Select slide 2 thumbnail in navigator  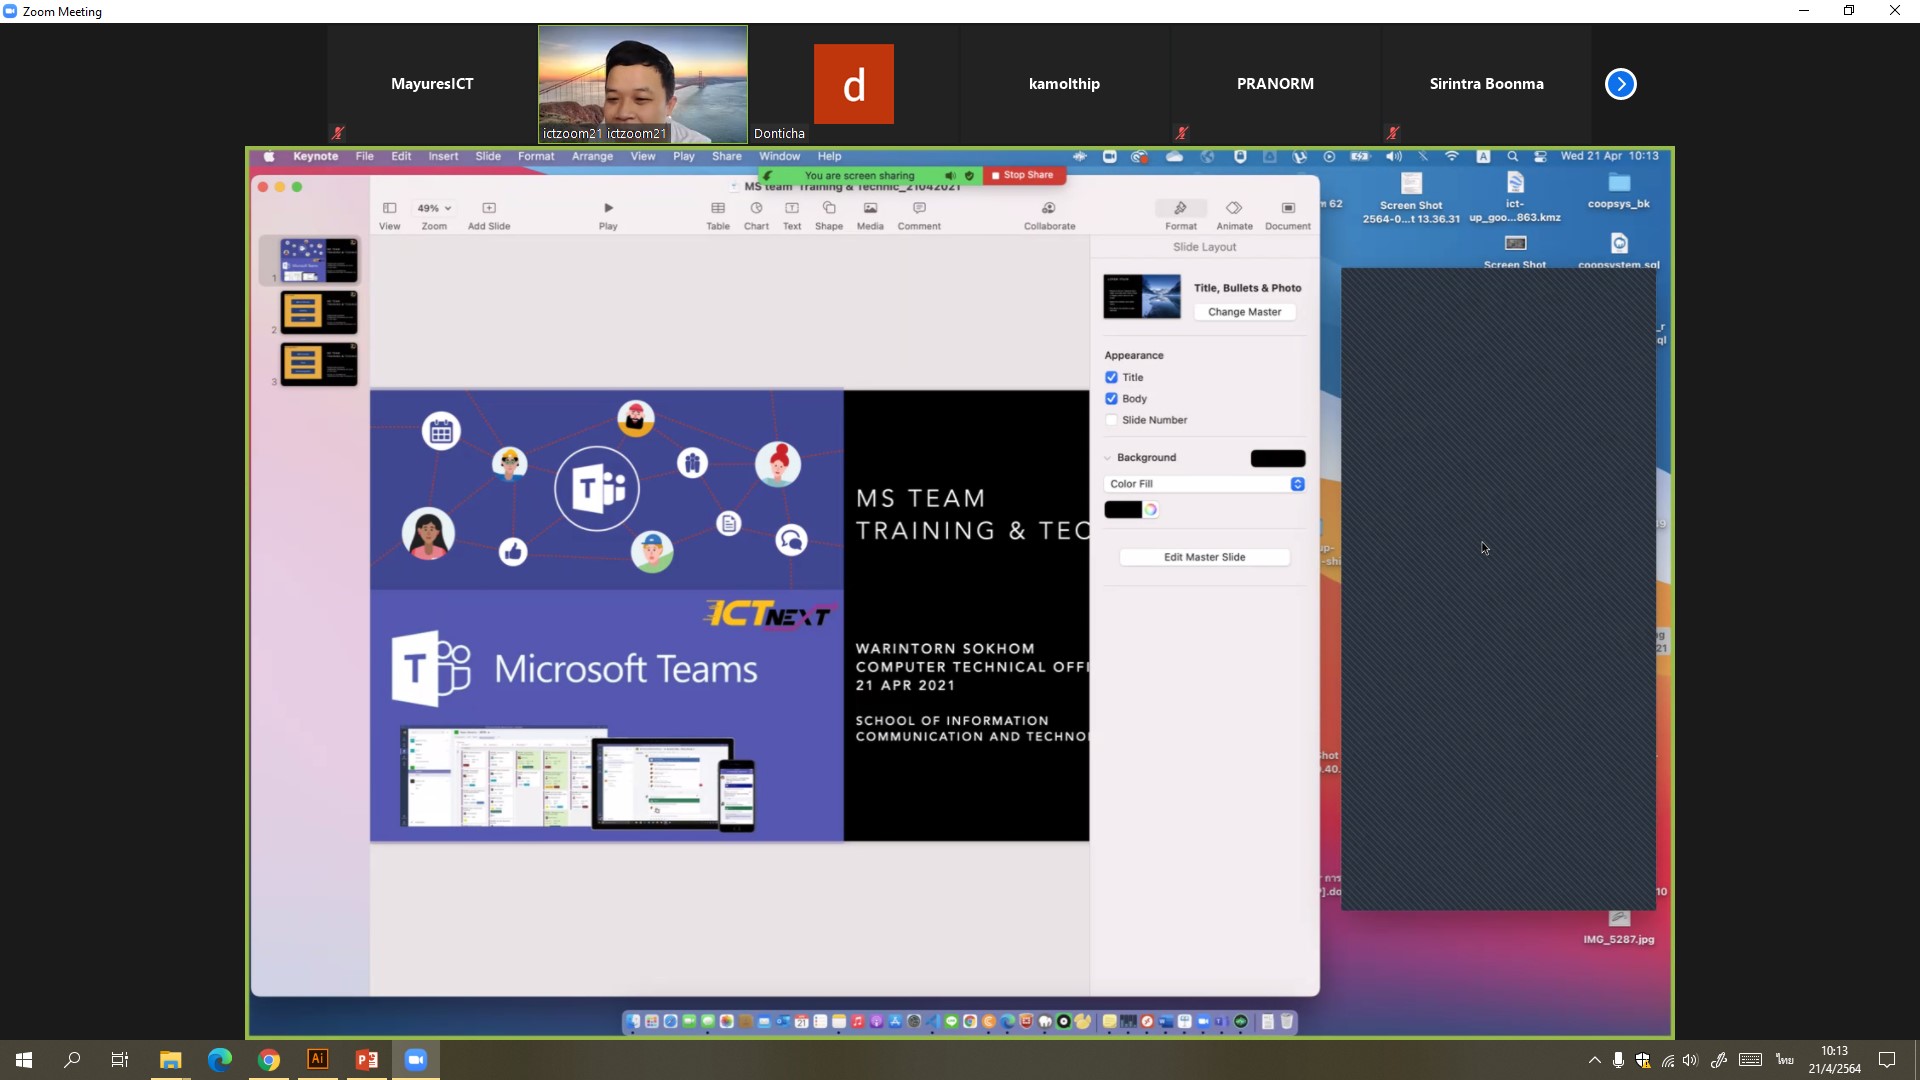(318, 312)
